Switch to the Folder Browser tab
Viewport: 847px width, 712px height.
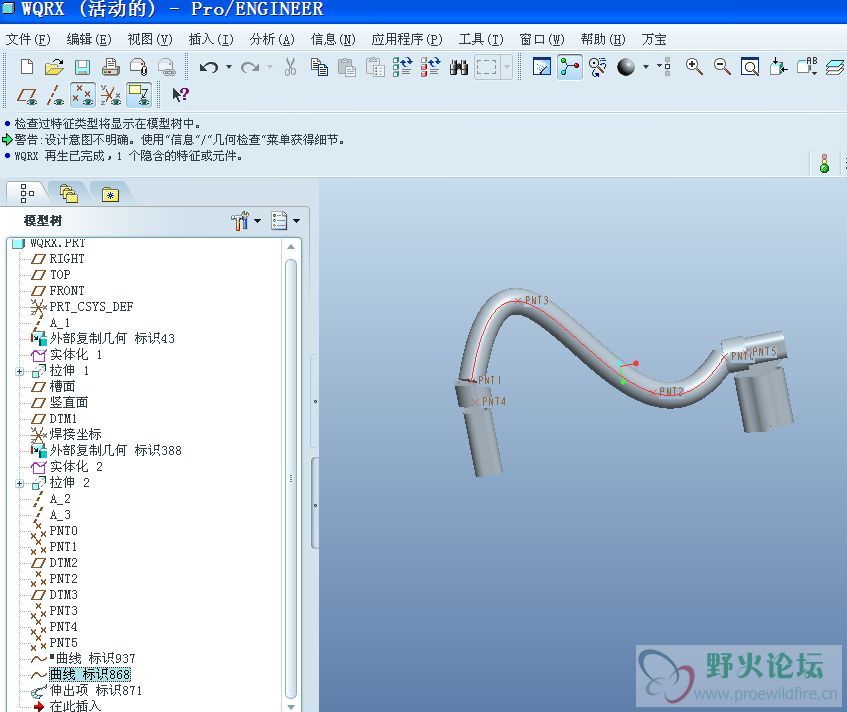click(x=69, y=193)
